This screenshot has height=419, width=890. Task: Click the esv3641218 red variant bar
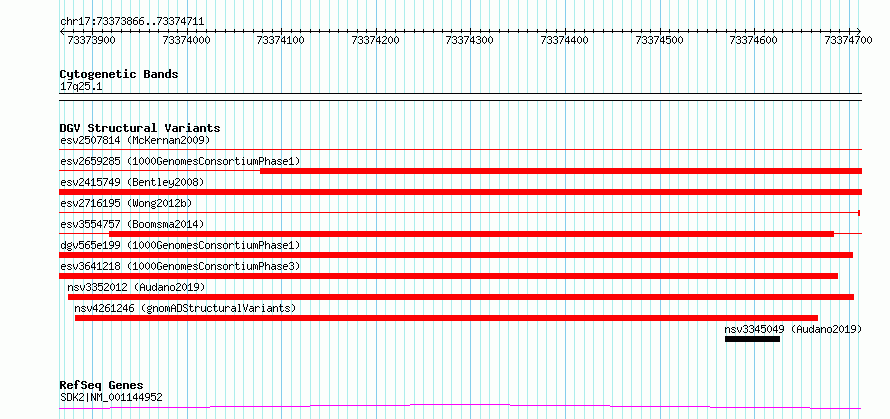[x=448, y=276]
